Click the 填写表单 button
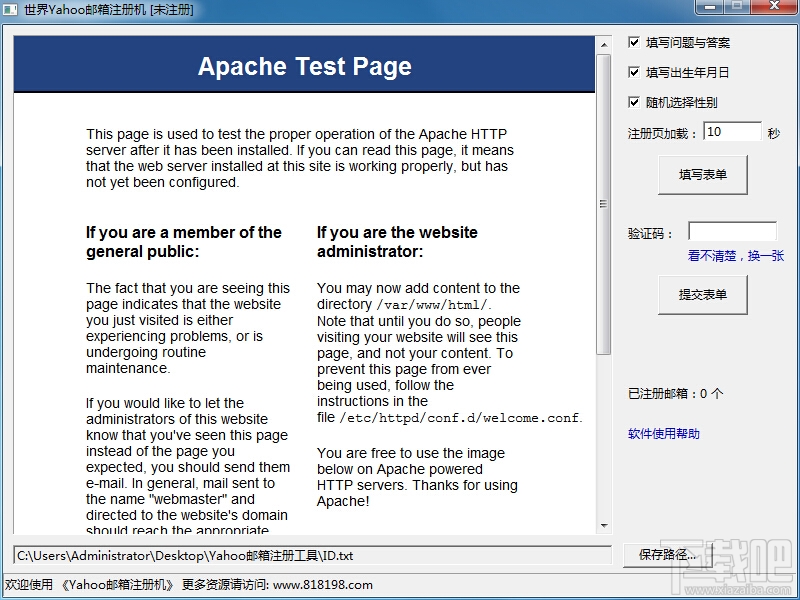The height and width of the screenshot is (600, 800). click(703, 175)
